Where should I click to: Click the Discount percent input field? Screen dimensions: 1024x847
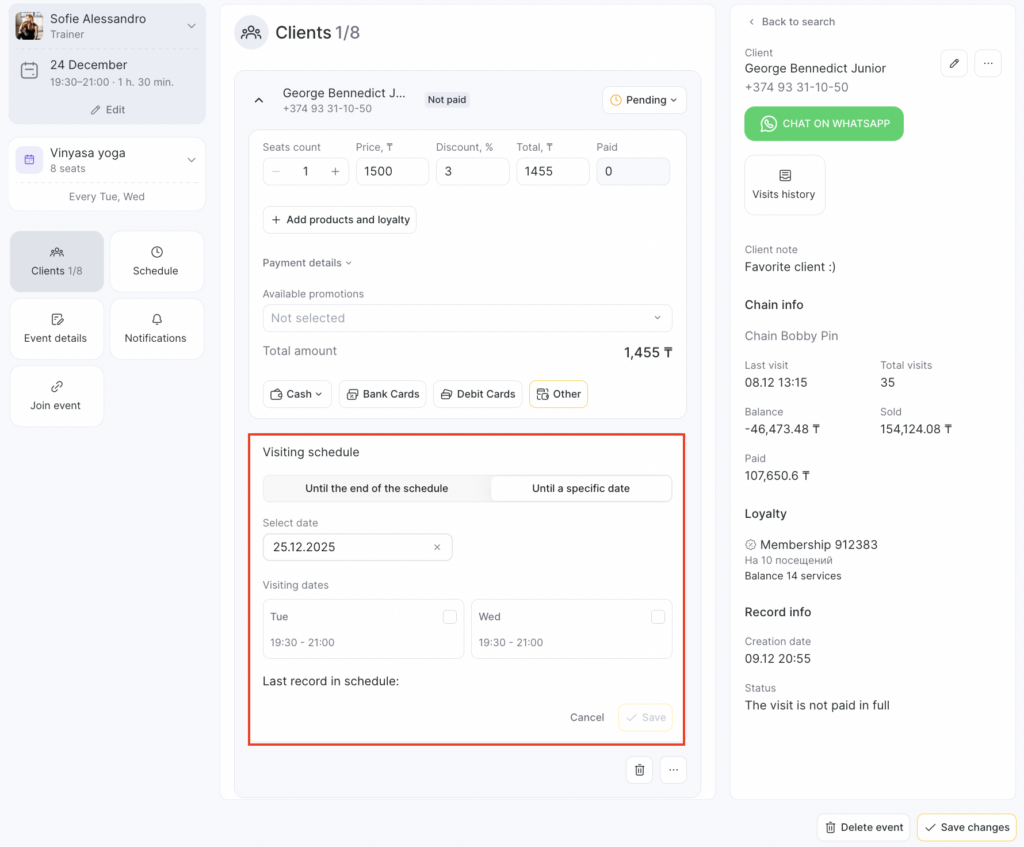tap(472, 171)
